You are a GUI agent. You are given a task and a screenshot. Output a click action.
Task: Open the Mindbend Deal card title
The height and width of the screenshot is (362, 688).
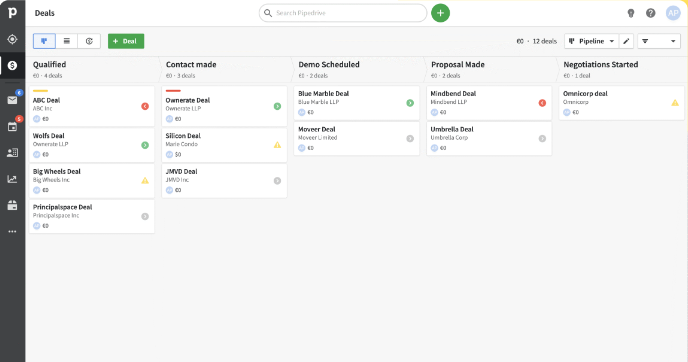pos(453,93)
